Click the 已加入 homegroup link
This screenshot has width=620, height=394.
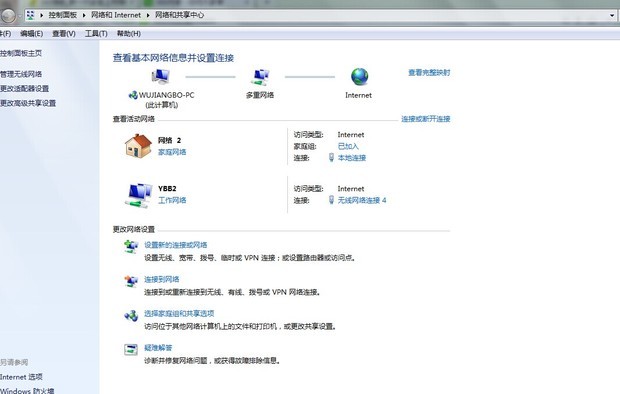click(x=348, y=146)
